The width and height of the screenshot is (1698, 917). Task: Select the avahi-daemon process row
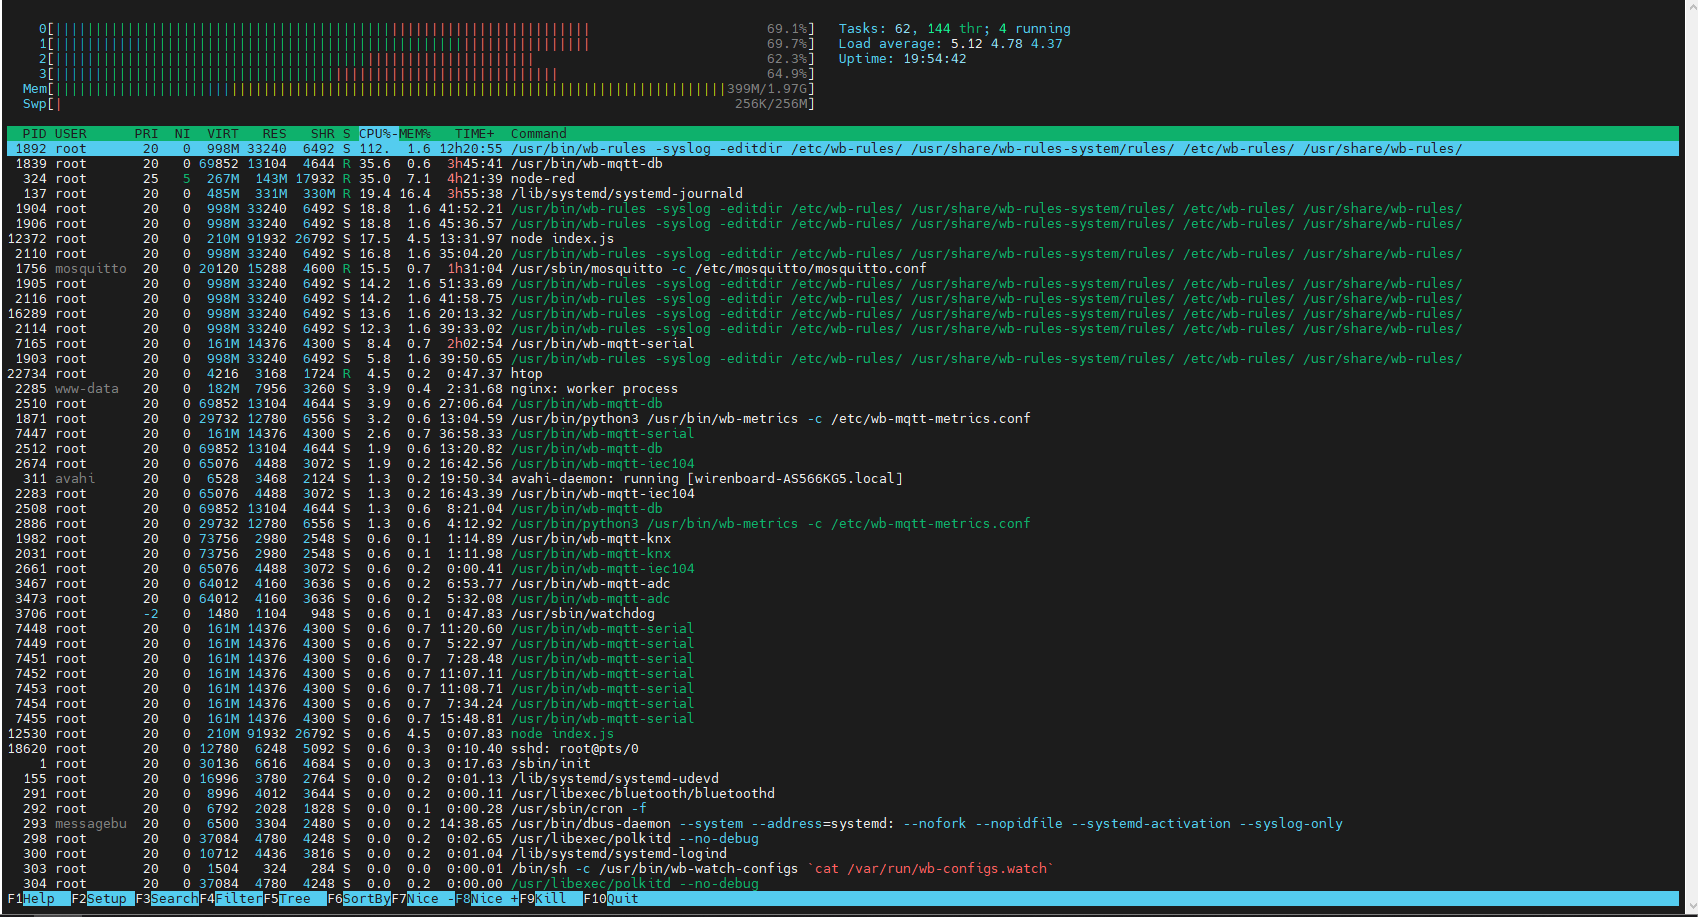click(843, 479)
